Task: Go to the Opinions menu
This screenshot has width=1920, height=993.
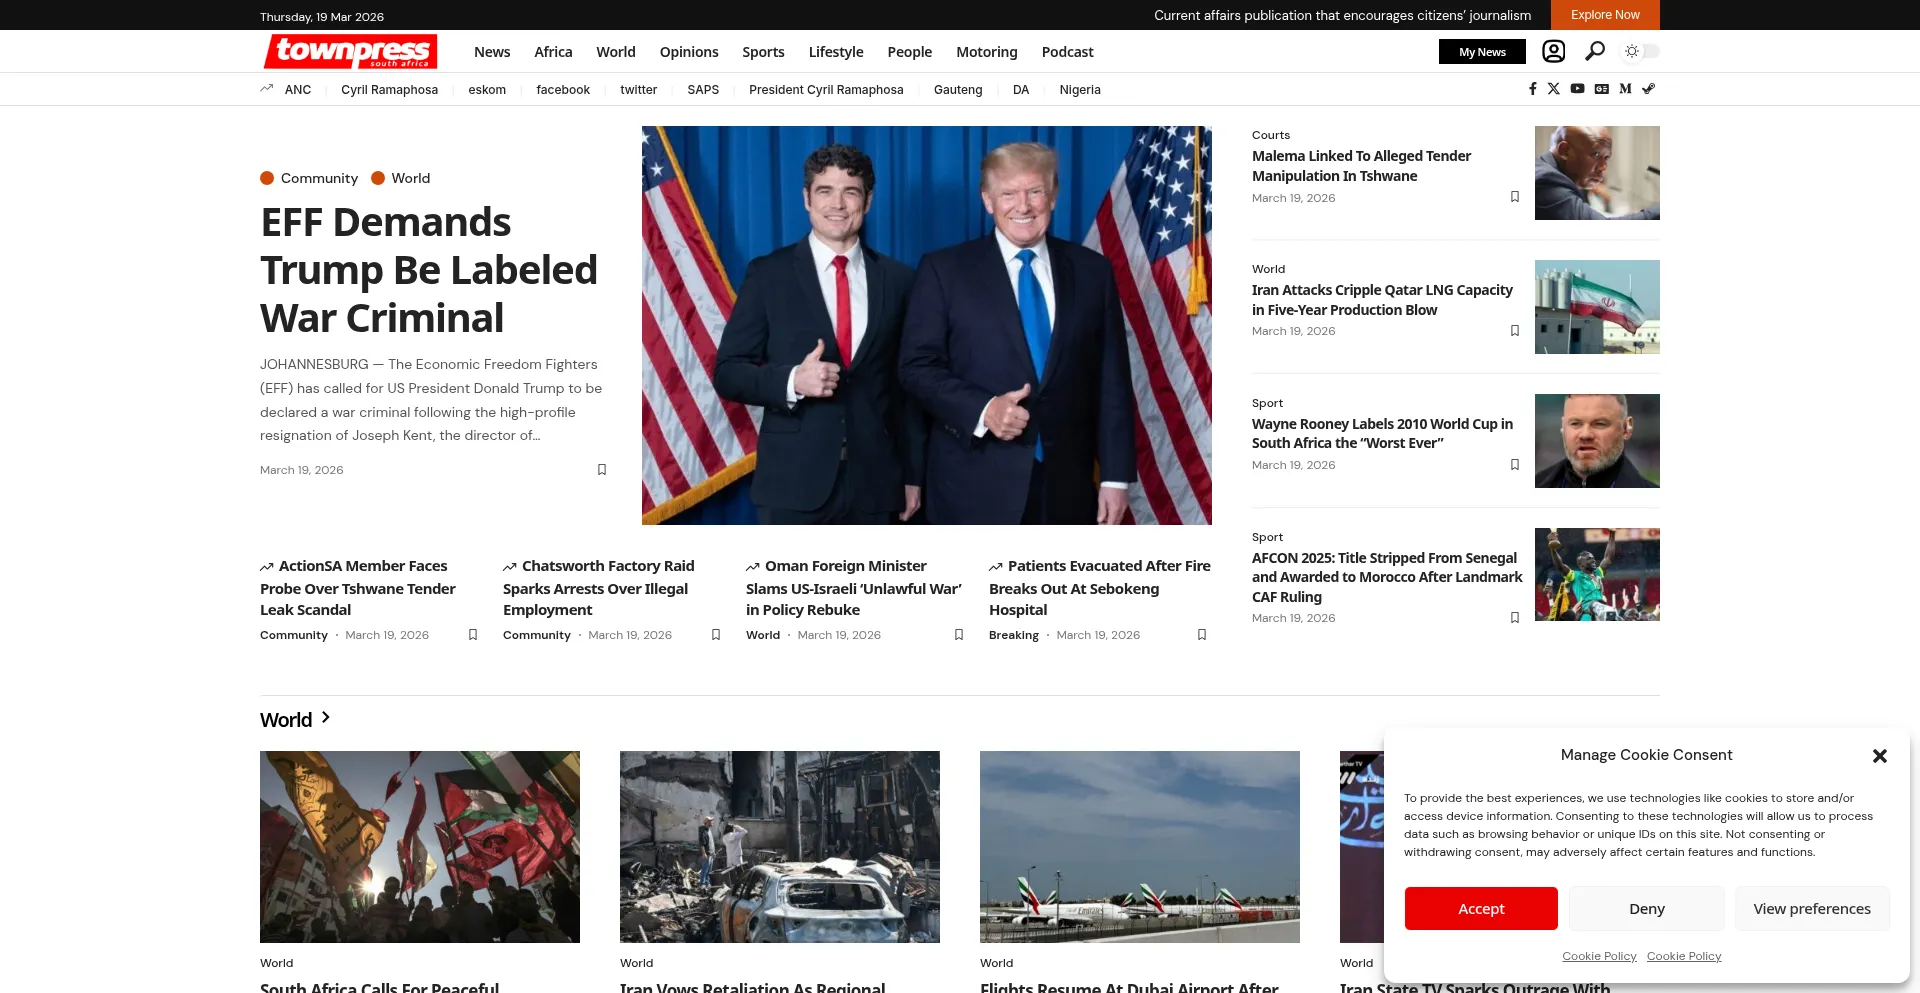Action: [689, 52]
